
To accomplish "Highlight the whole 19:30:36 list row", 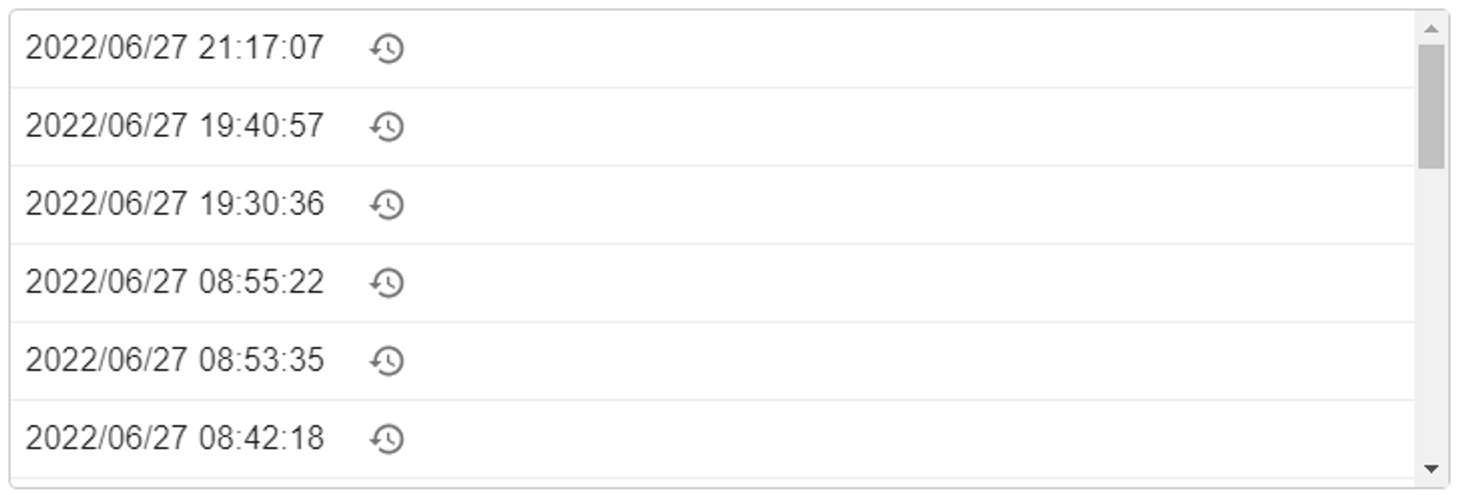I will pos(713,205).
